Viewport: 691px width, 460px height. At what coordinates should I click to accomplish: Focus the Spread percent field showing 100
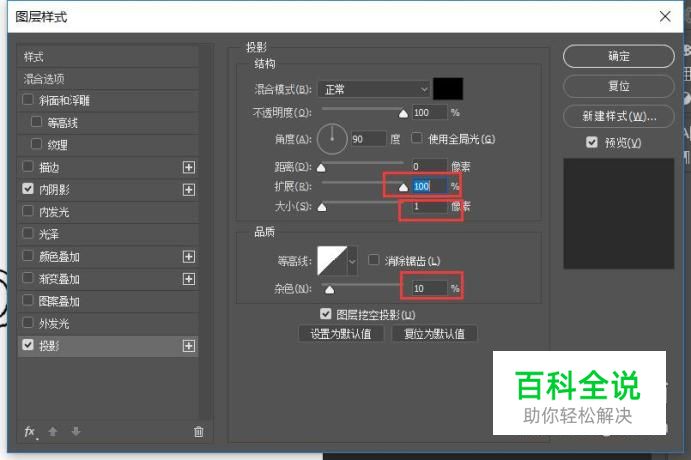pos(429,186)
